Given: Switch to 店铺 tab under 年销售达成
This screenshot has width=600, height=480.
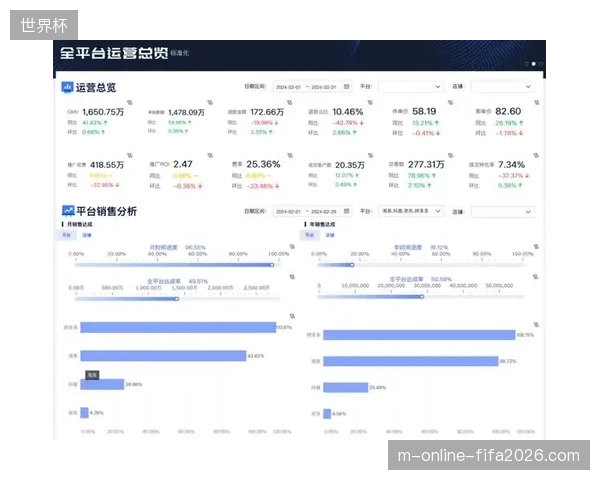Looking at the screenshot, I should pyautogui.click(x=330, y=235).
